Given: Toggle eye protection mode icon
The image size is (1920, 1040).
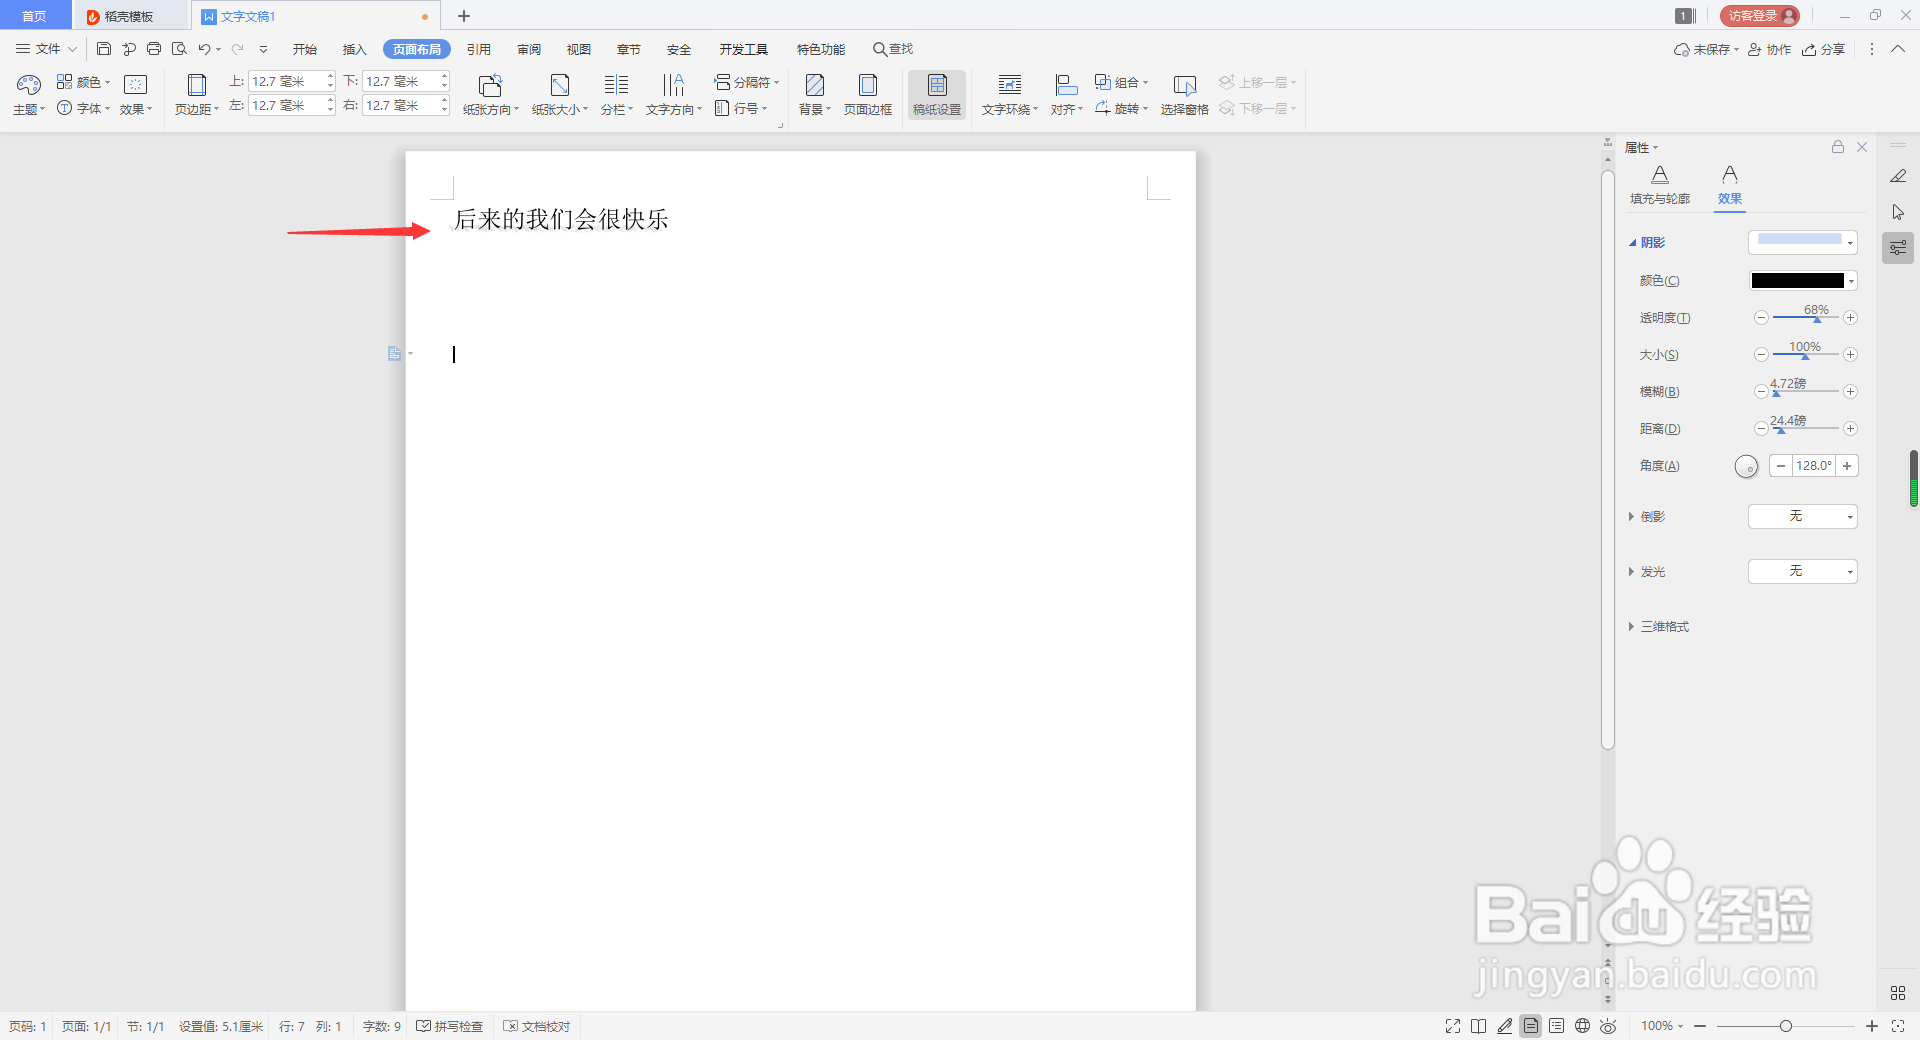Looking at the screenshot, I should pyautogui.click(x=1608, y=1026).
